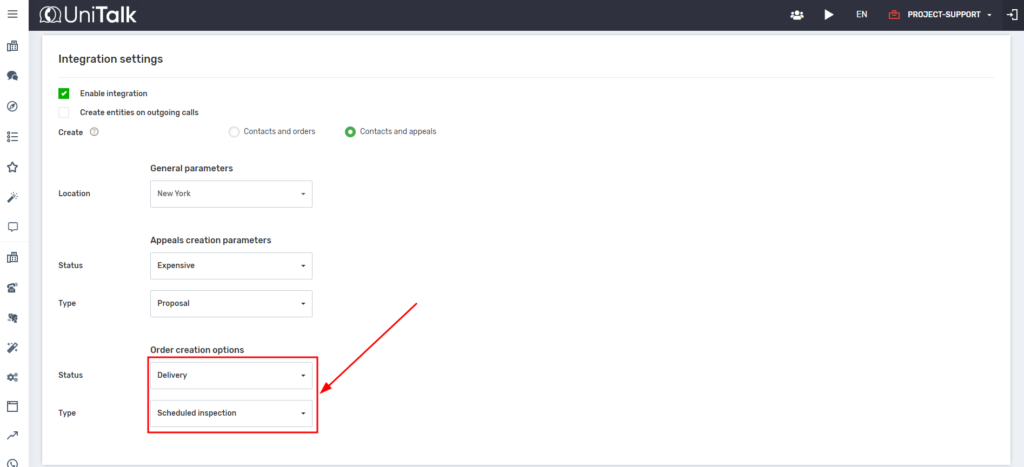Click the compass icon in sidebar
Viewport: 1024px width, 467px height.
point(13,106)
